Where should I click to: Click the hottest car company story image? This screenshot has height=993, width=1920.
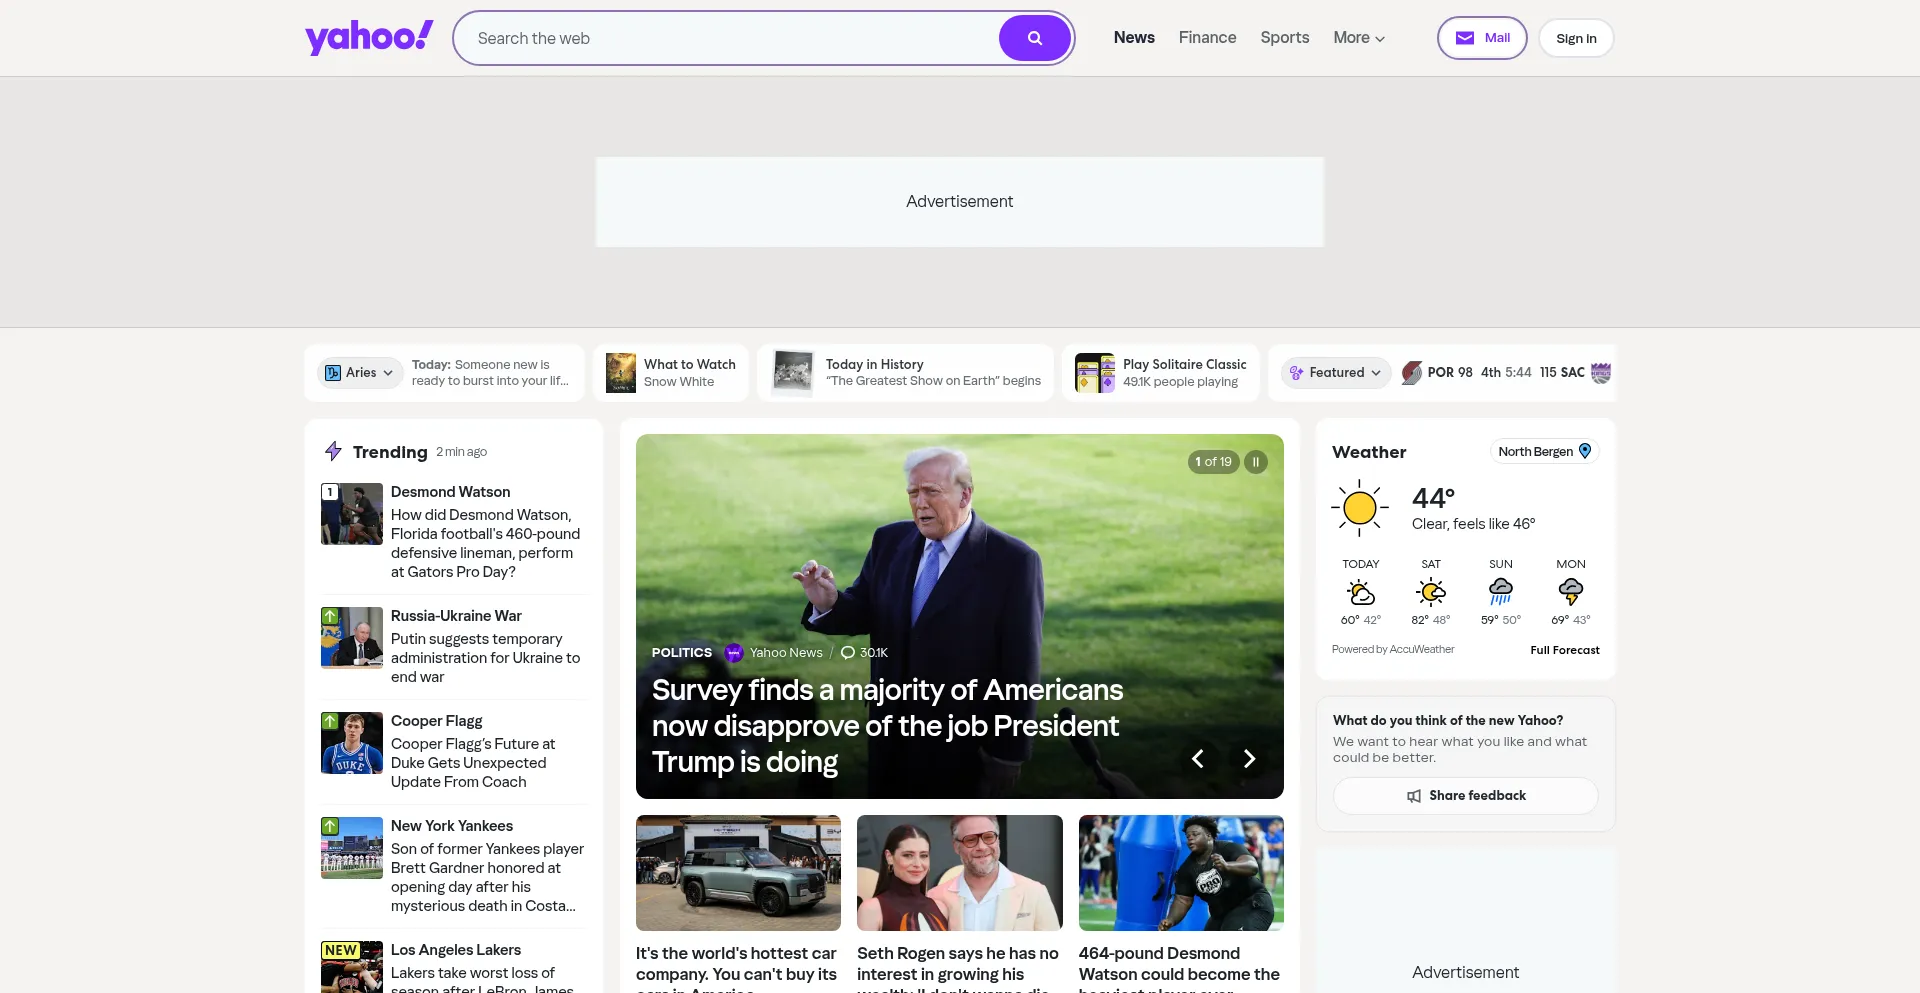pos(738,873)
